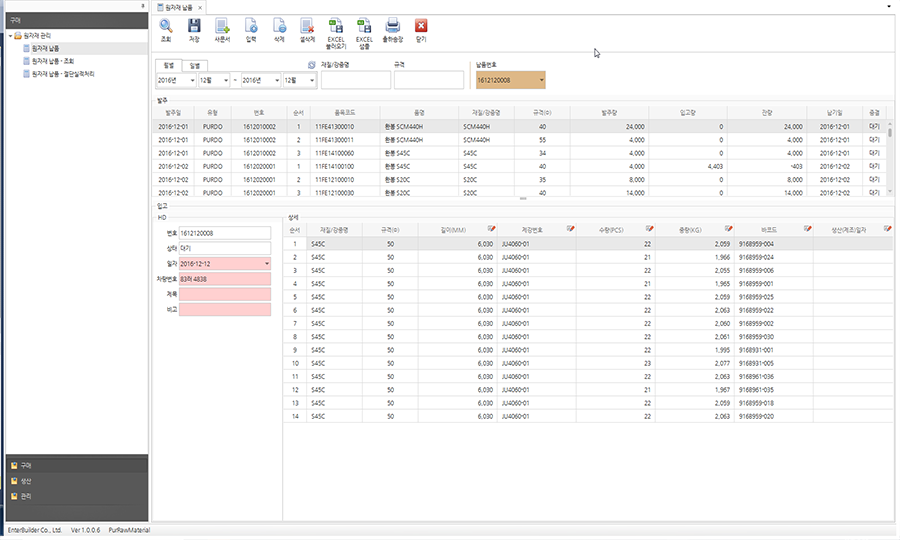Click the empty pink 비고 field
This screenshot has width=900, height=540.
pos(224,309)
